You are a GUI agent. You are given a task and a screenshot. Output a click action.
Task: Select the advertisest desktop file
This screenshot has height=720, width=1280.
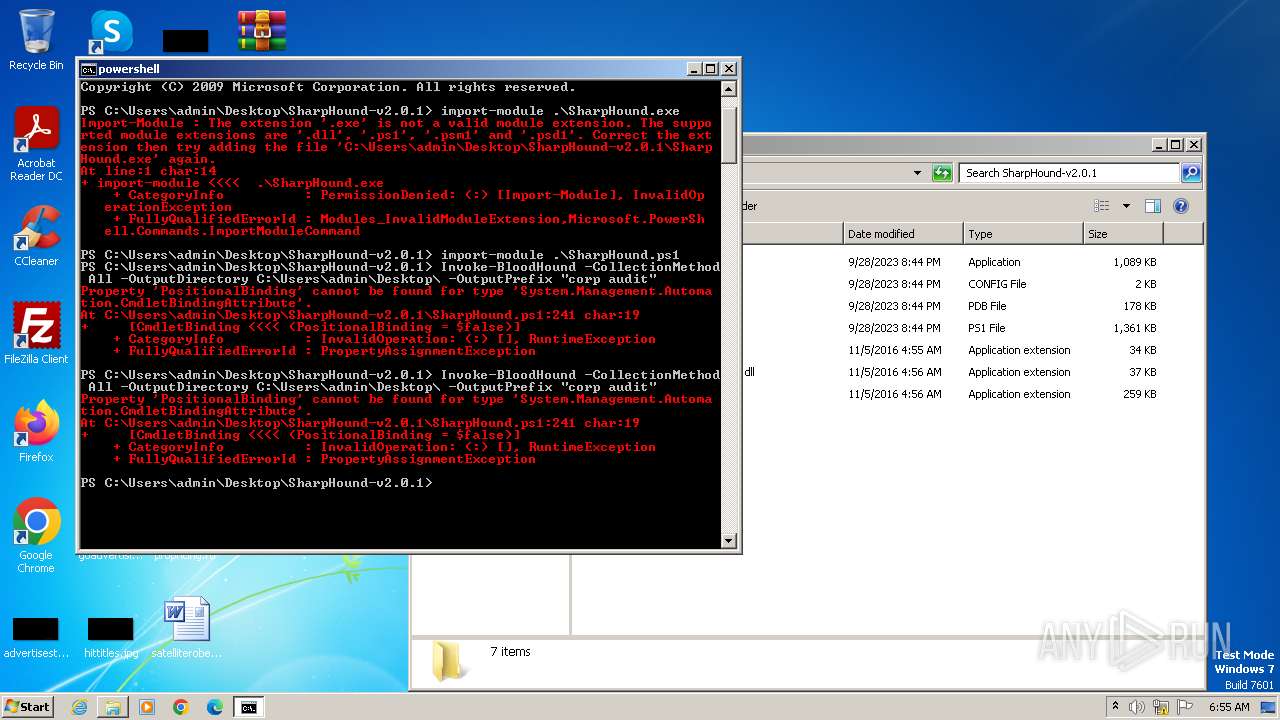pyautogui.click(x=36, y=638)
